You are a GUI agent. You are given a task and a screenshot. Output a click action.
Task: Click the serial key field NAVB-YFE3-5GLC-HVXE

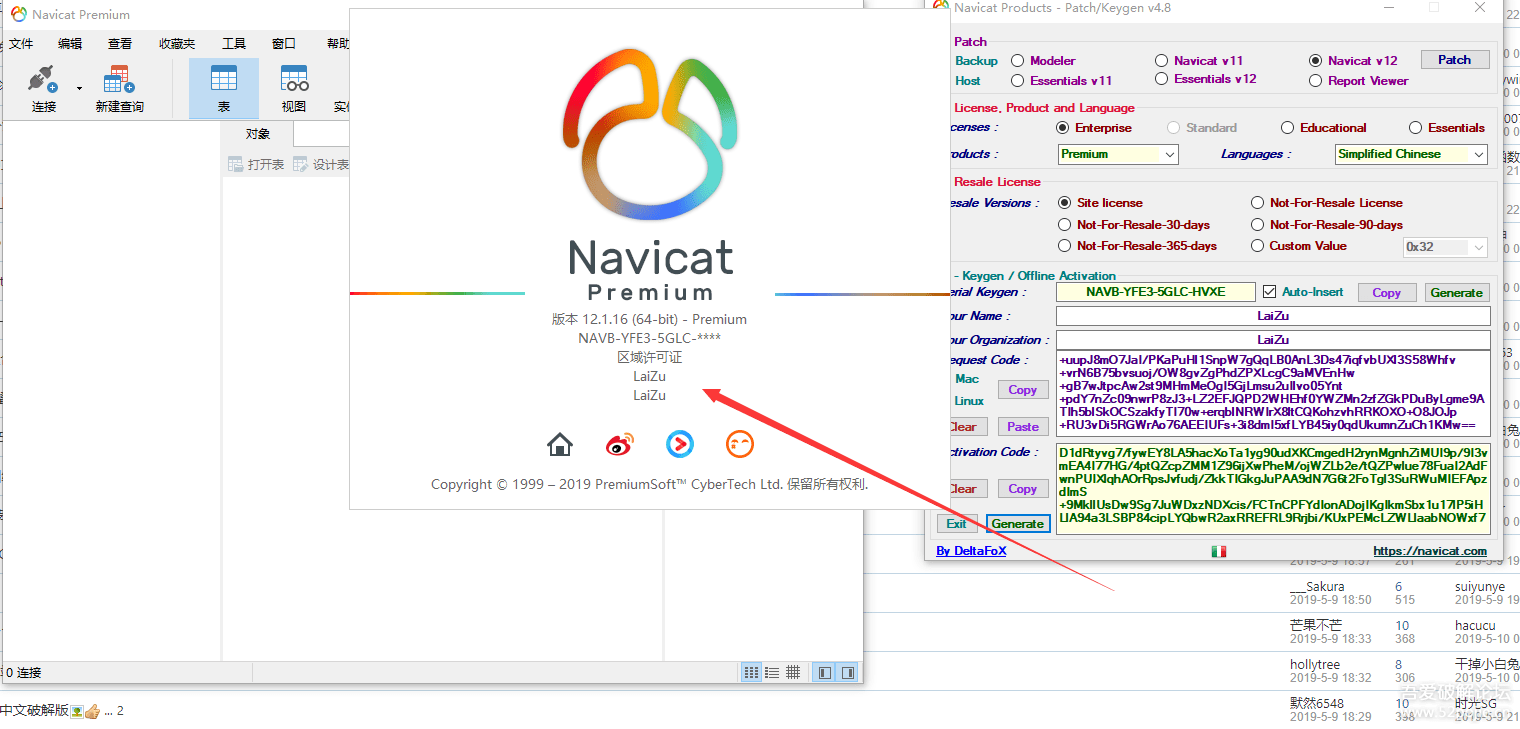(1156, 292)
